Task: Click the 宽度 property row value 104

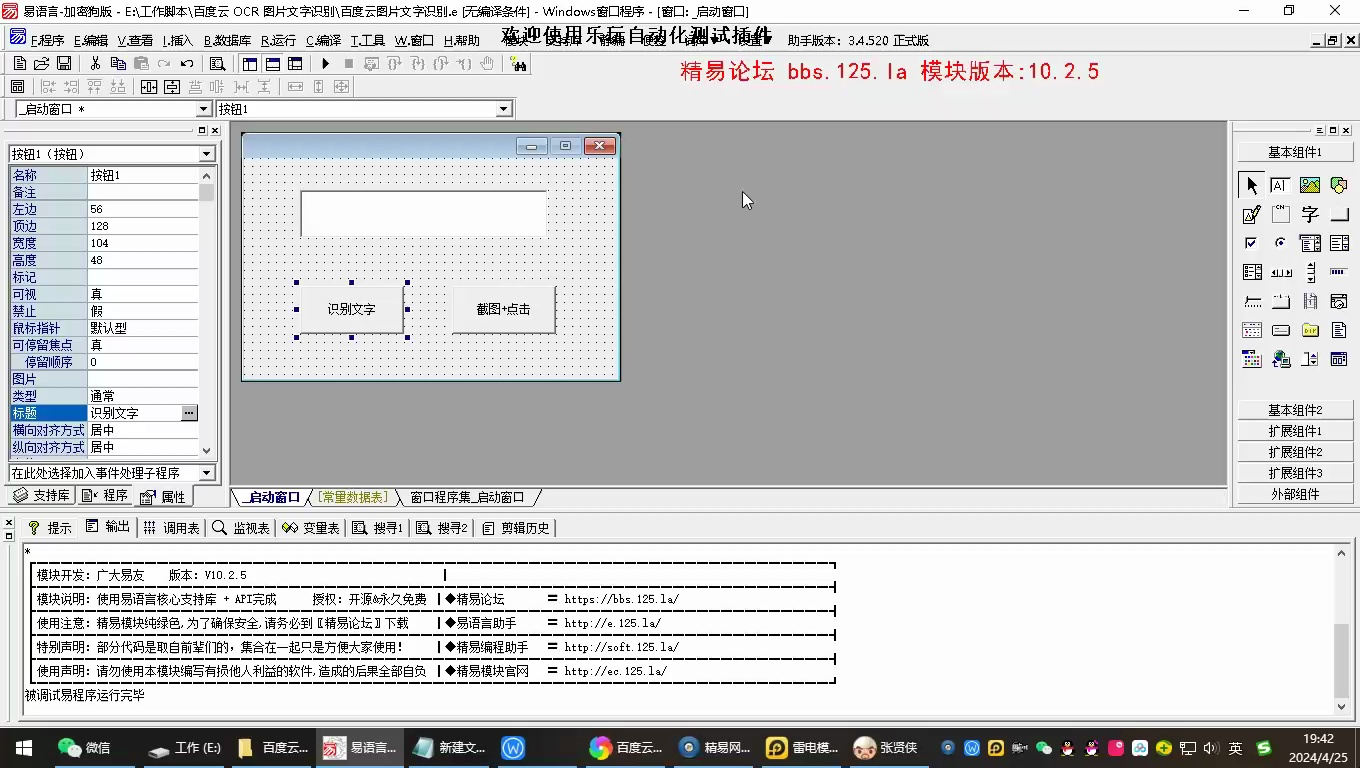Action: [143, 243]
